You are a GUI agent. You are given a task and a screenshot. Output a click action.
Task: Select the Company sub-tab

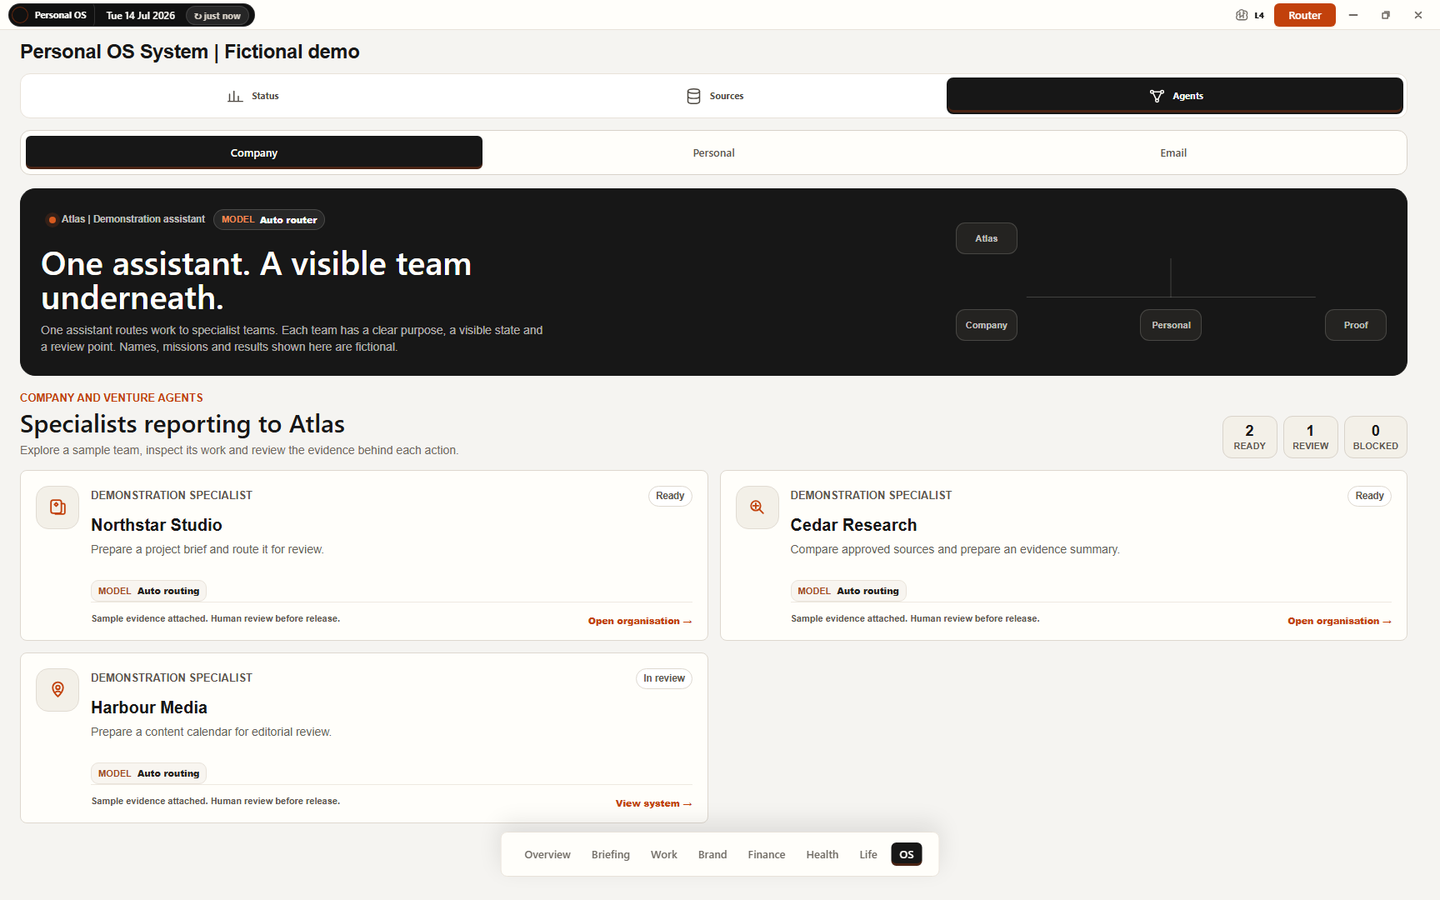point(254,153)
